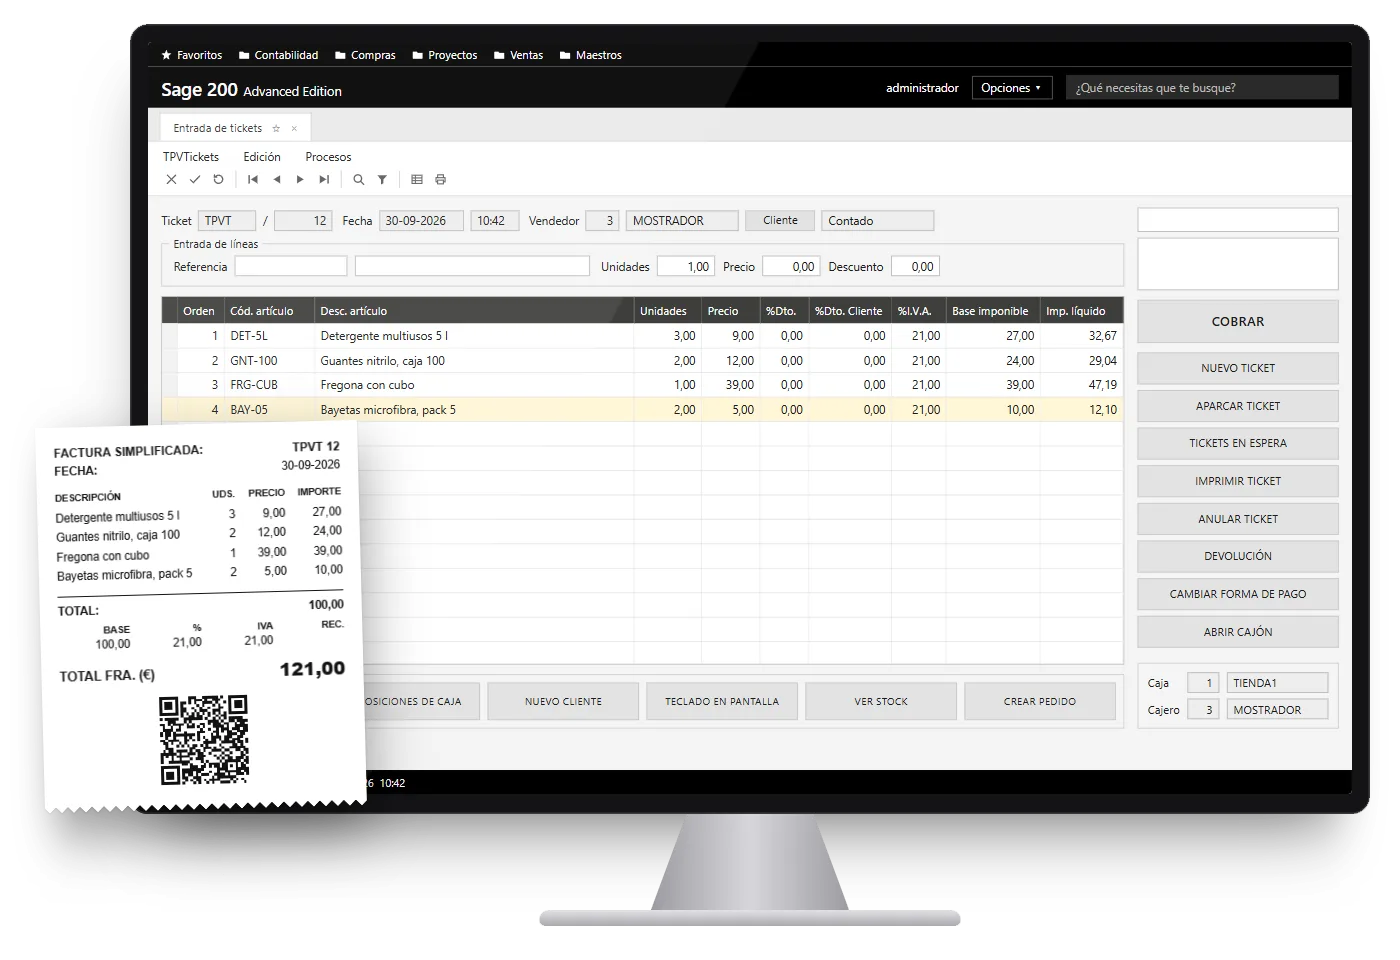1400x960 pixels.
Task: Click the DEVOLUCIÓN button
Action: [x=1238, y=556]
